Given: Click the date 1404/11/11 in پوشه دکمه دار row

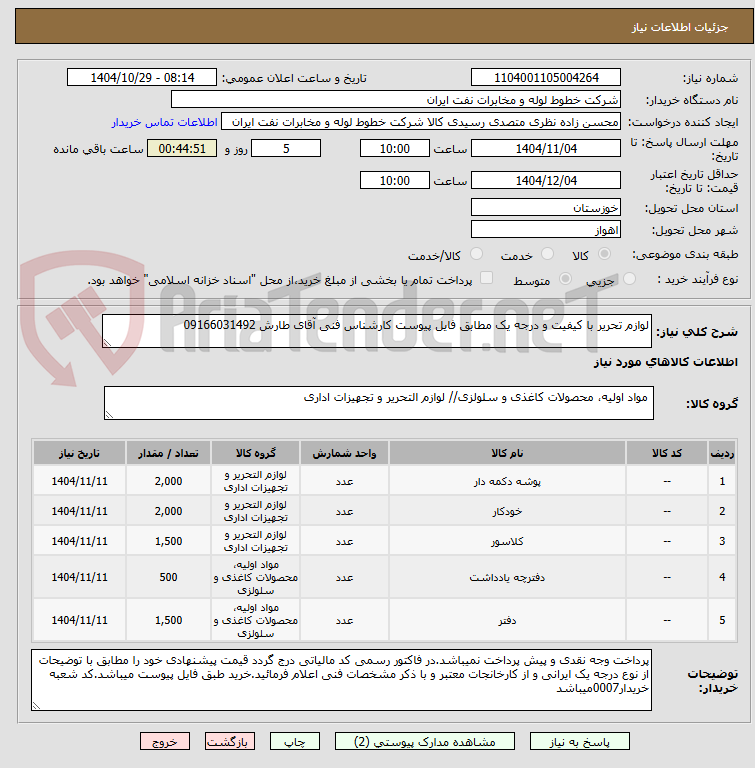Looking at the screenshot, I should [79, 481].
